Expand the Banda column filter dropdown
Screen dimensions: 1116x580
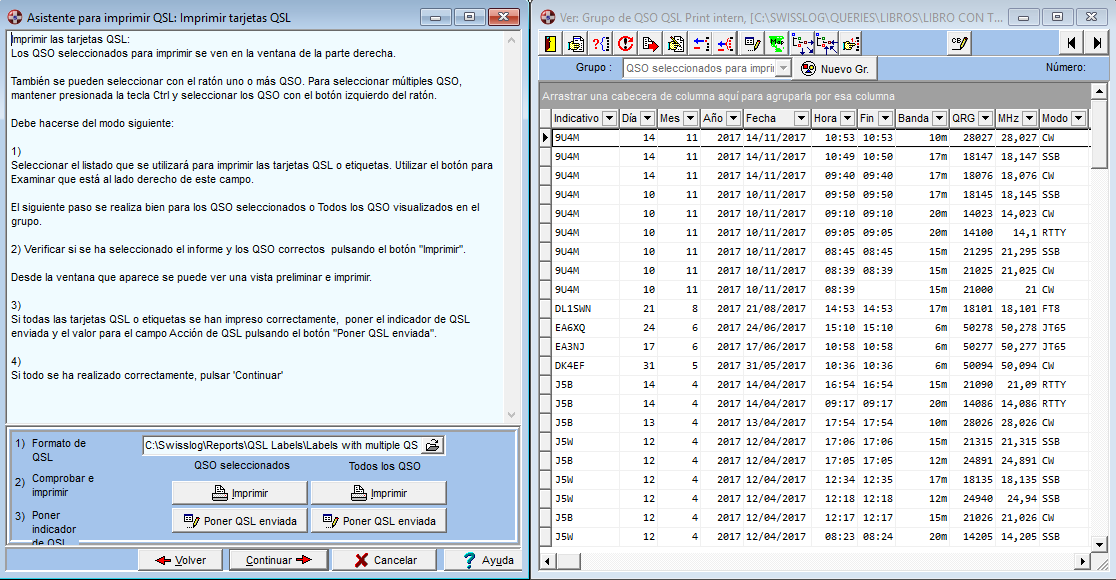(939, 118)
